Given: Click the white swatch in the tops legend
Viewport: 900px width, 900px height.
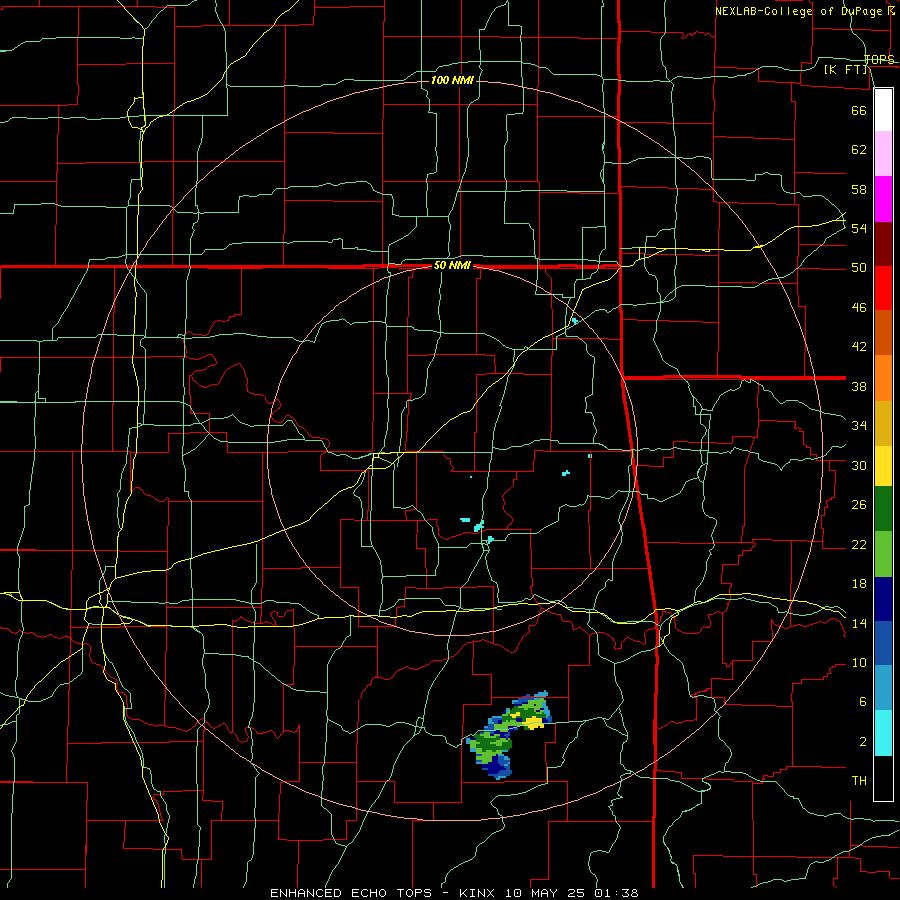Looking at the screenshot, I should point(883,110).
